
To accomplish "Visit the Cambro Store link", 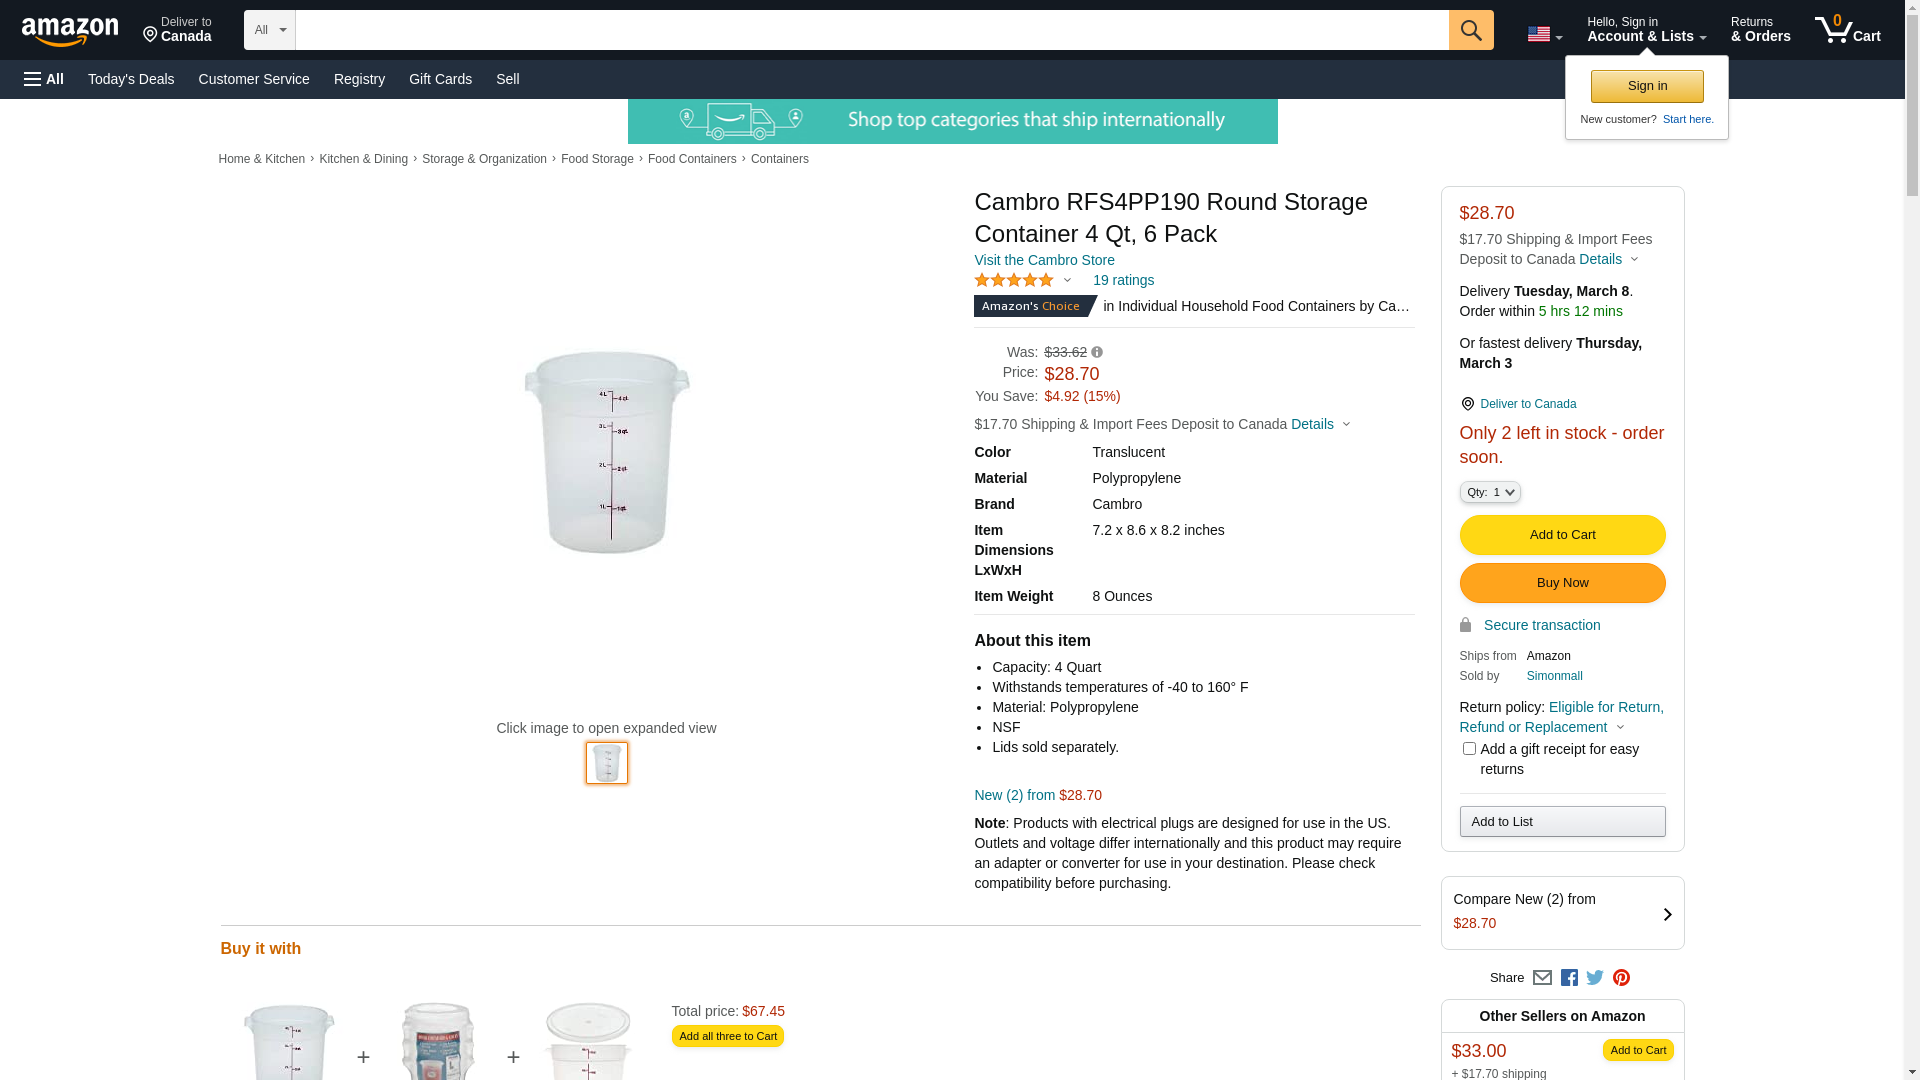I will click(x=1044, y=260).
